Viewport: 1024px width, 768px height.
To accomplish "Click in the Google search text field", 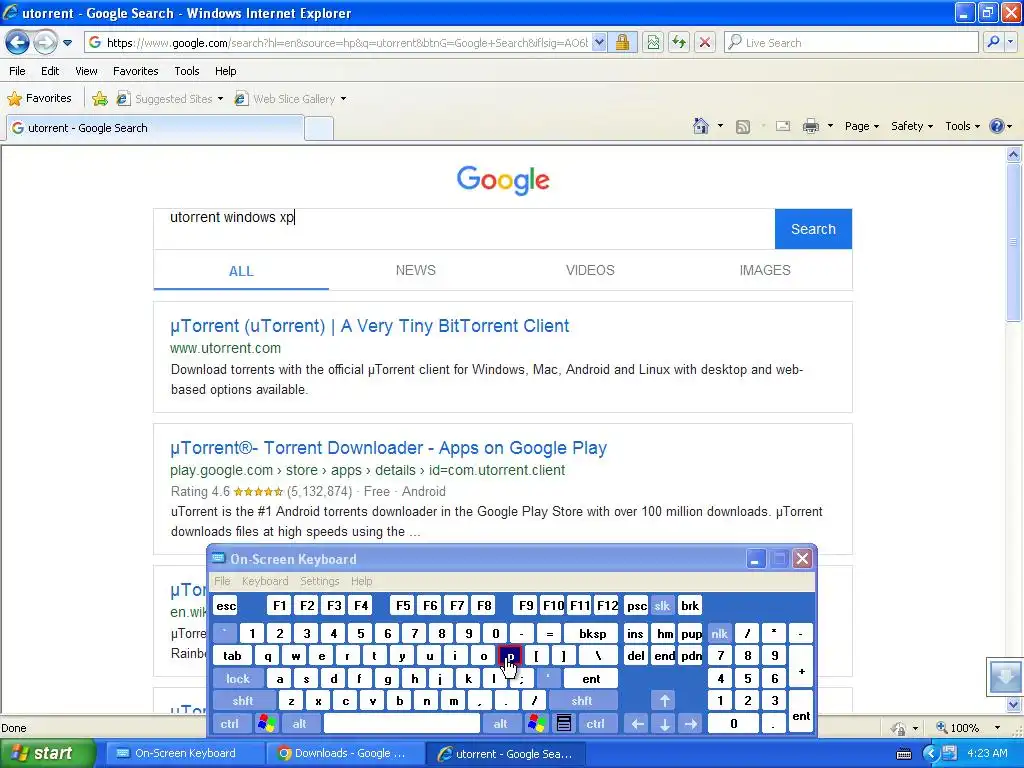I will (x=464, y=229).
